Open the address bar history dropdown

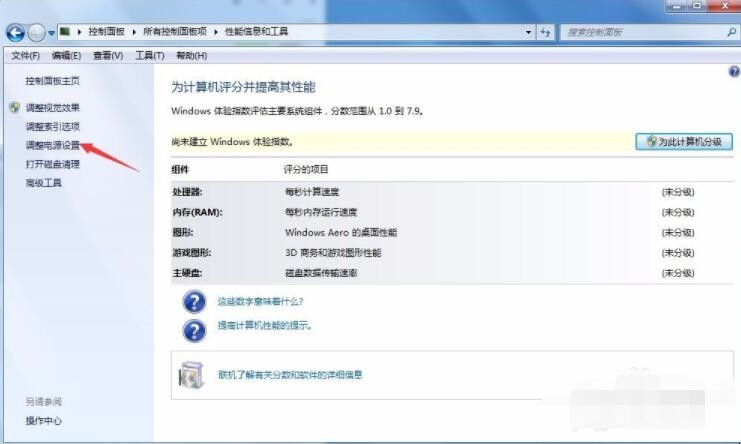tap(528, 32)
